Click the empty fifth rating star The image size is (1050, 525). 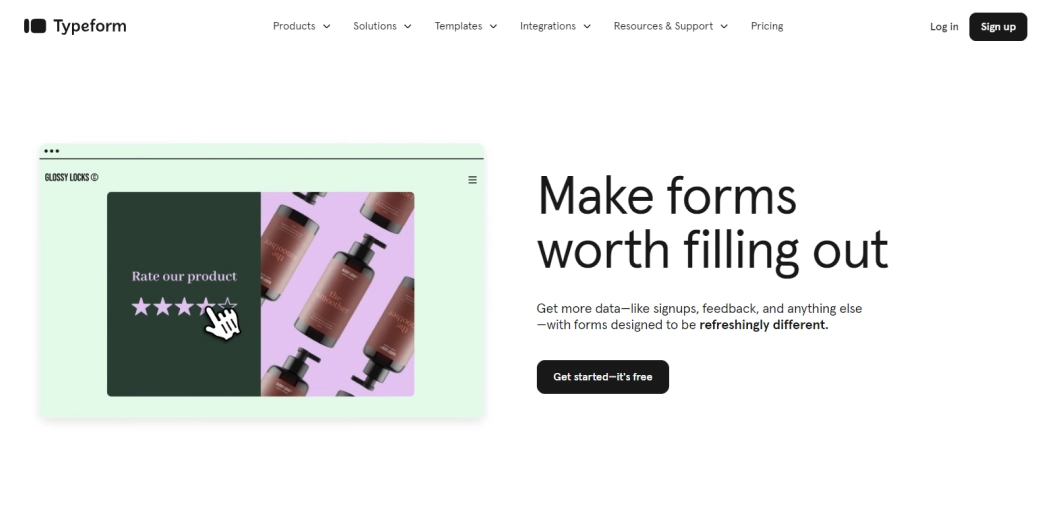point(228,305)
